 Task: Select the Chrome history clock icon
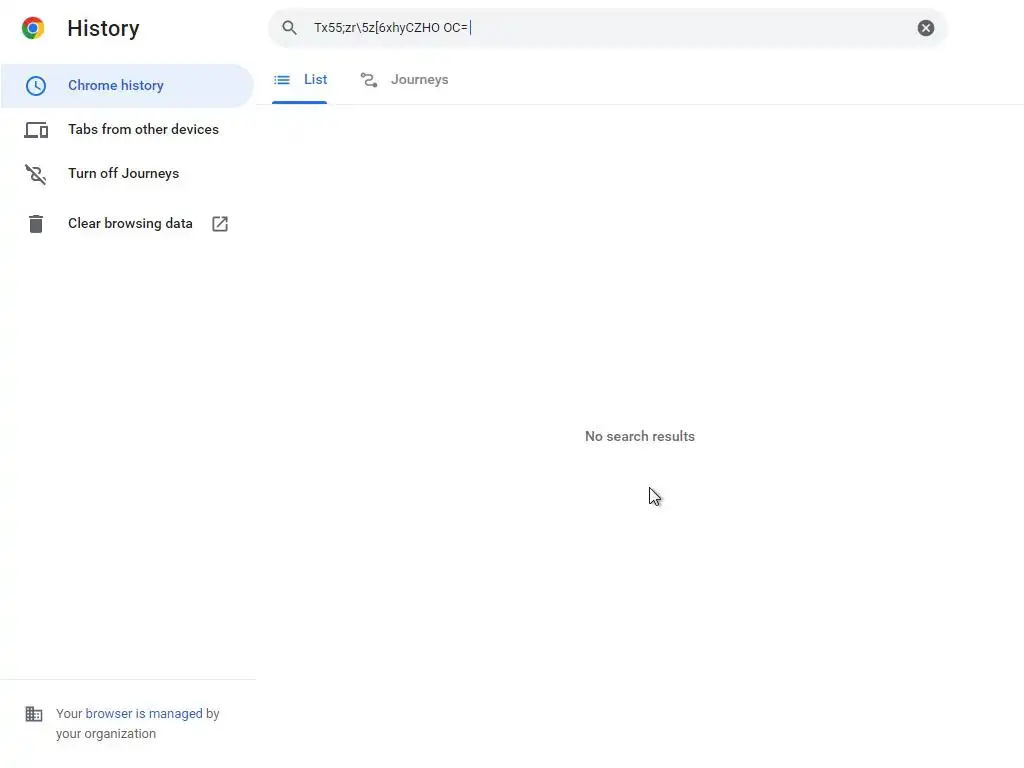(36, 86)
